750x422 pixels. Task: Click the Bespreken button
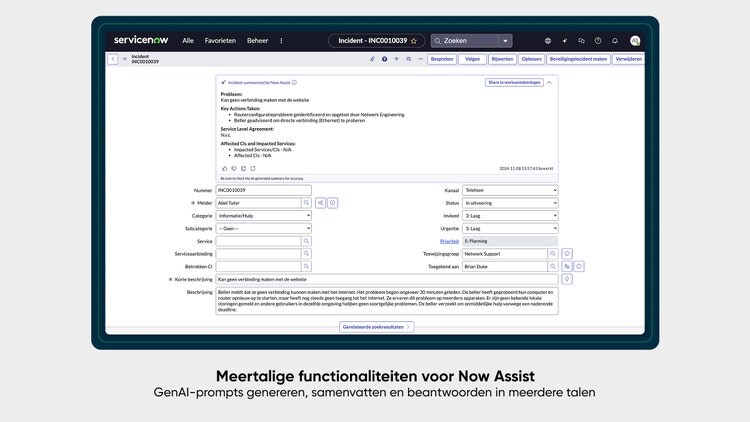tap(441, 59)
